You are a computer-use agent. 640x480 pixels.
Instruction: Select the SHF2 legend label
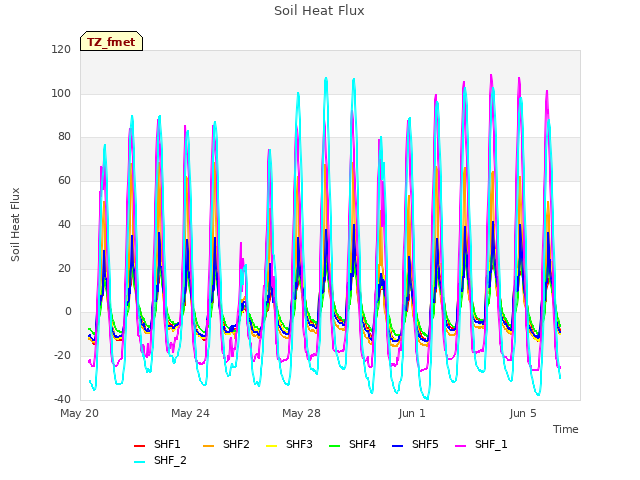236,444
